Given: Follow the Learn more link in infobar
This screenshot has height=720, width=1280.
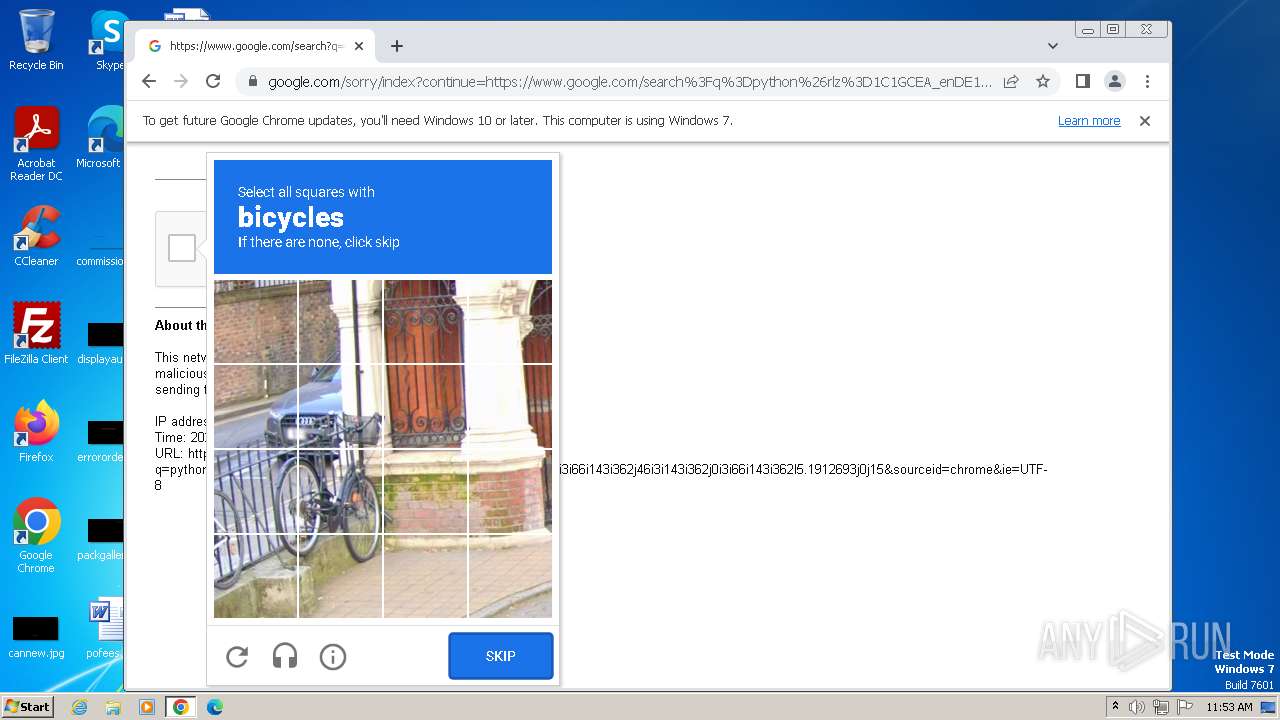Looking at the screenshot, I should click(1089, 121).
